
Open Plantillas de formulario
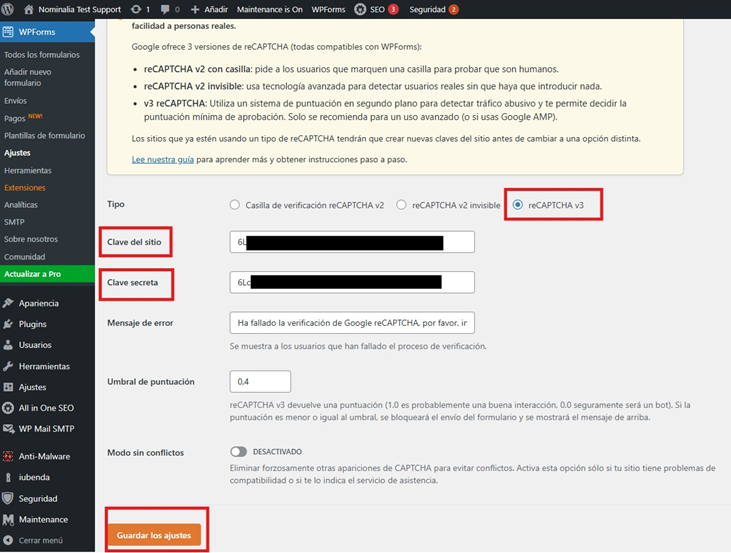(45, 136)
